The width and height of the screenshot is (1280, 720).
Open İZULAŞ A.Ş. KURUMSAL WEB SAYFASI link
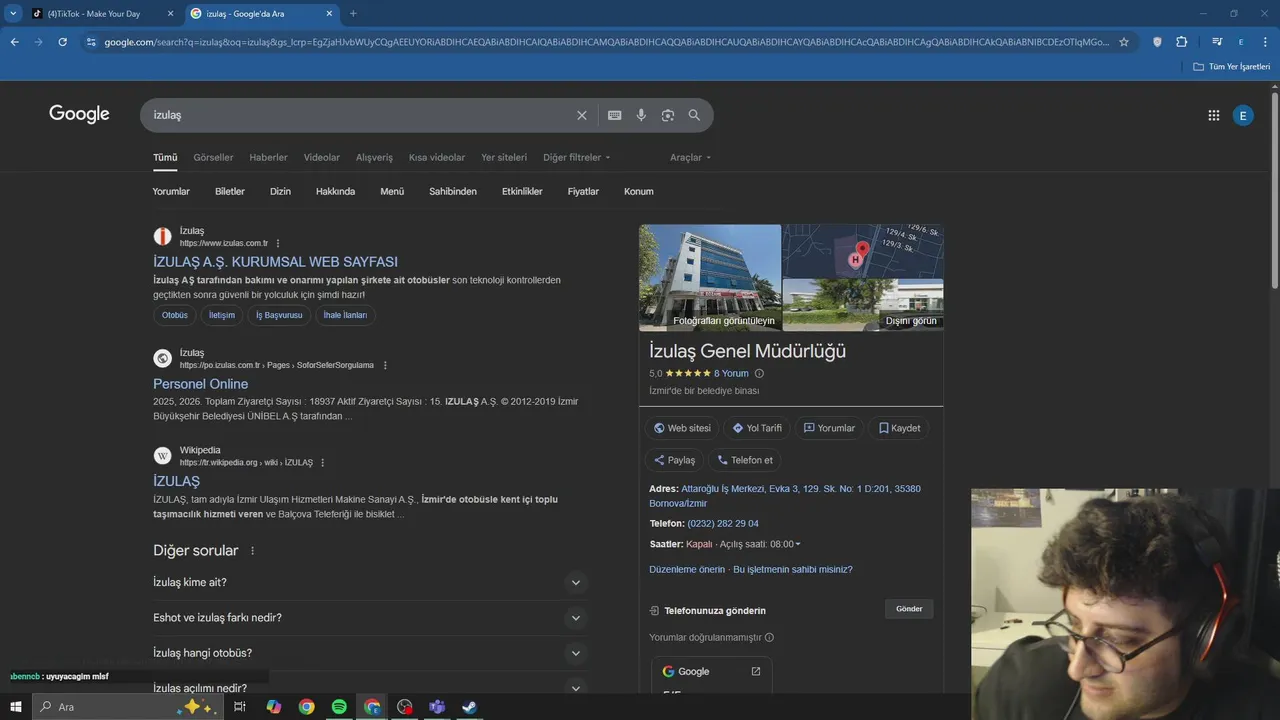[275, 262]
